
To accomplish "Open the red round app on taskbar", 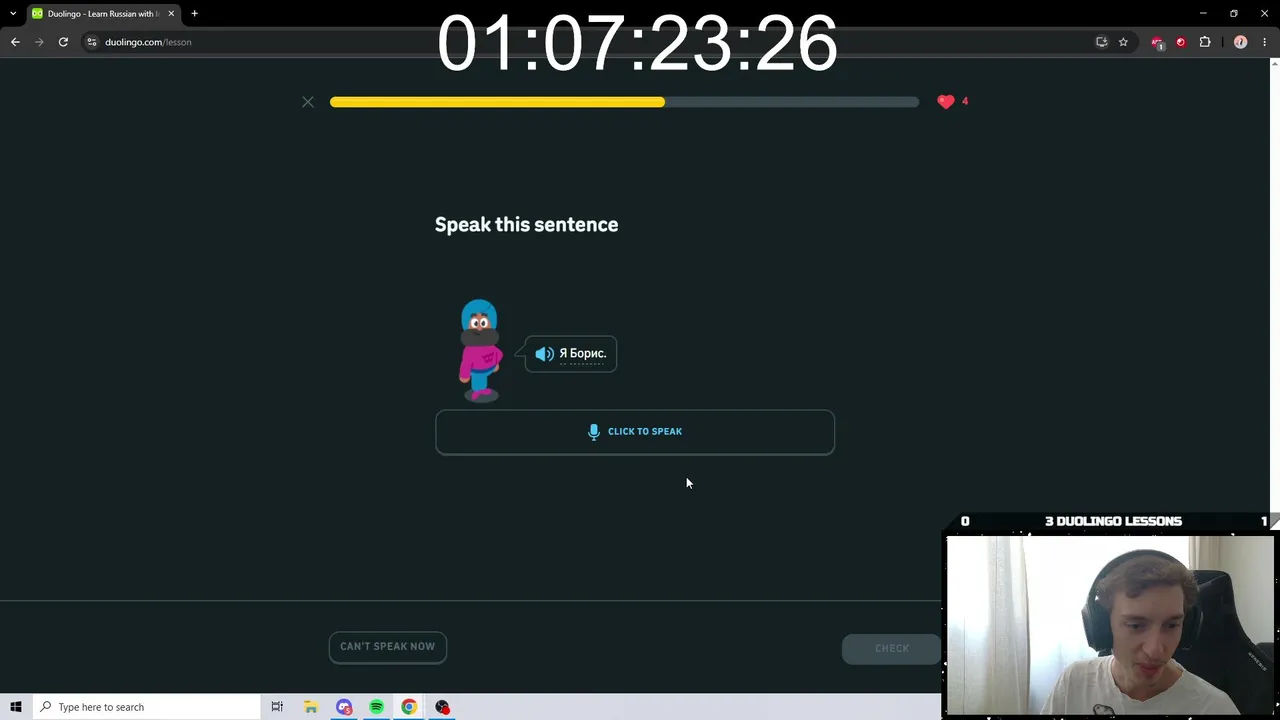I will pyautogui.click(x=442, y=707).
